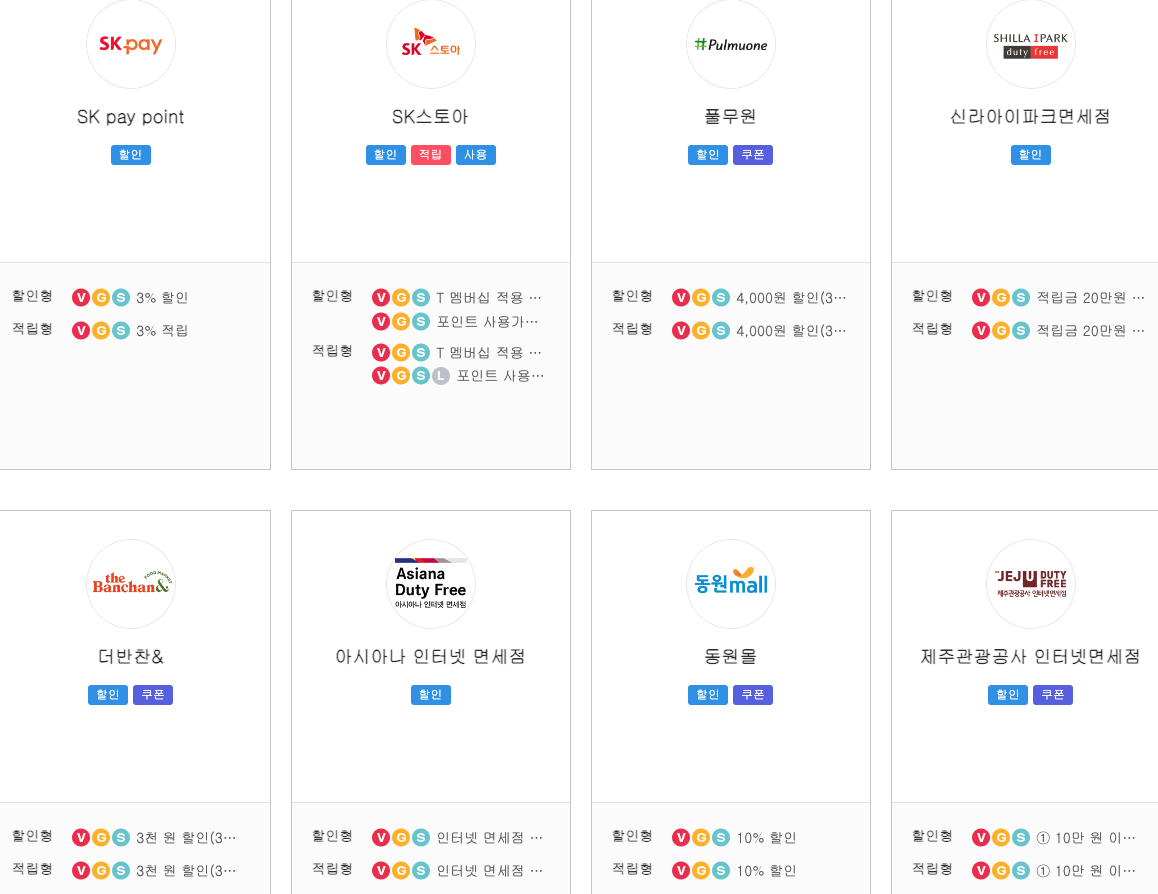Click teal S icon in 풀무원 할인형 row
This screenshot has width=1158, height=894.
(x=722, y=298)
